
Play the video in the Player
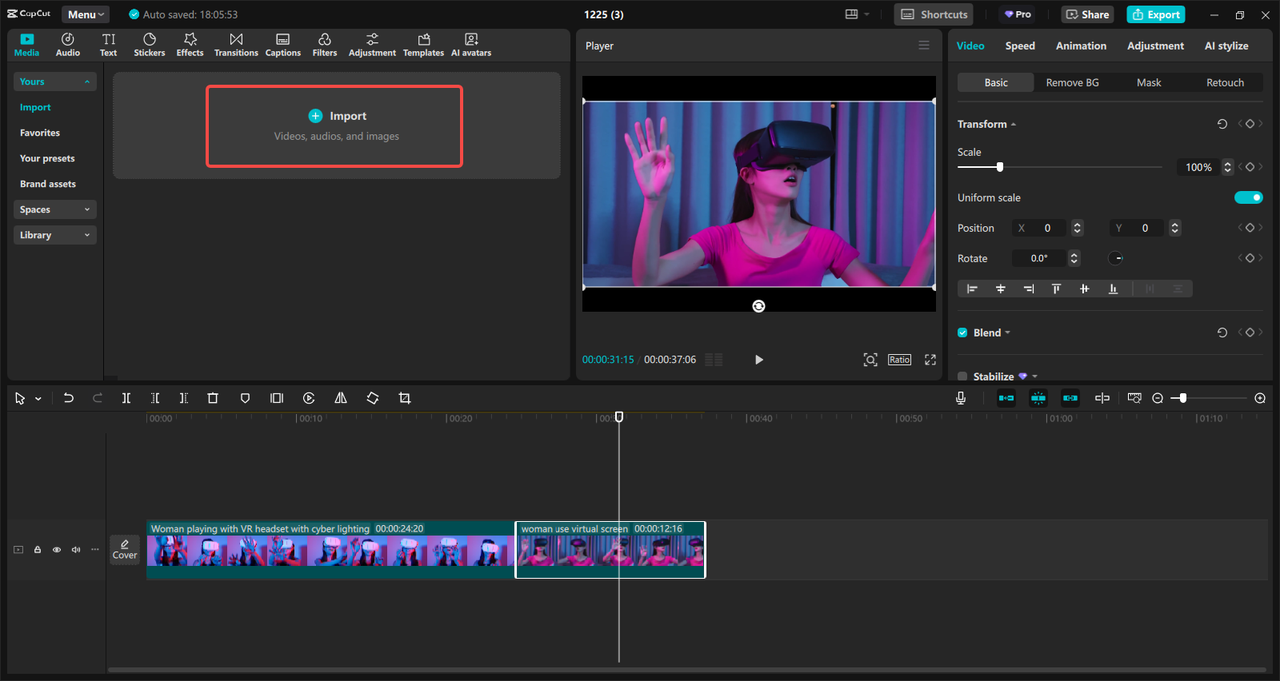coord(758,360)
